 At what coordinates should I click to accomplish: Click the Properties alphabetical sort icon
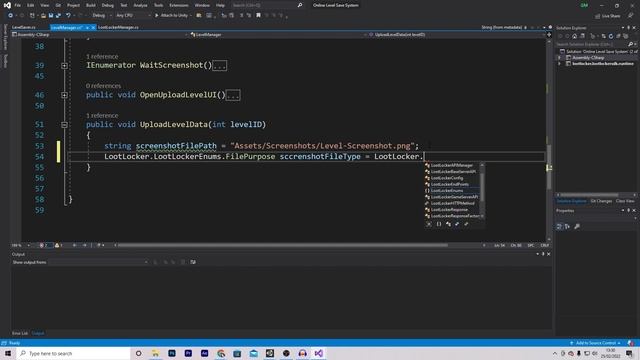click(x=568, y=227)
